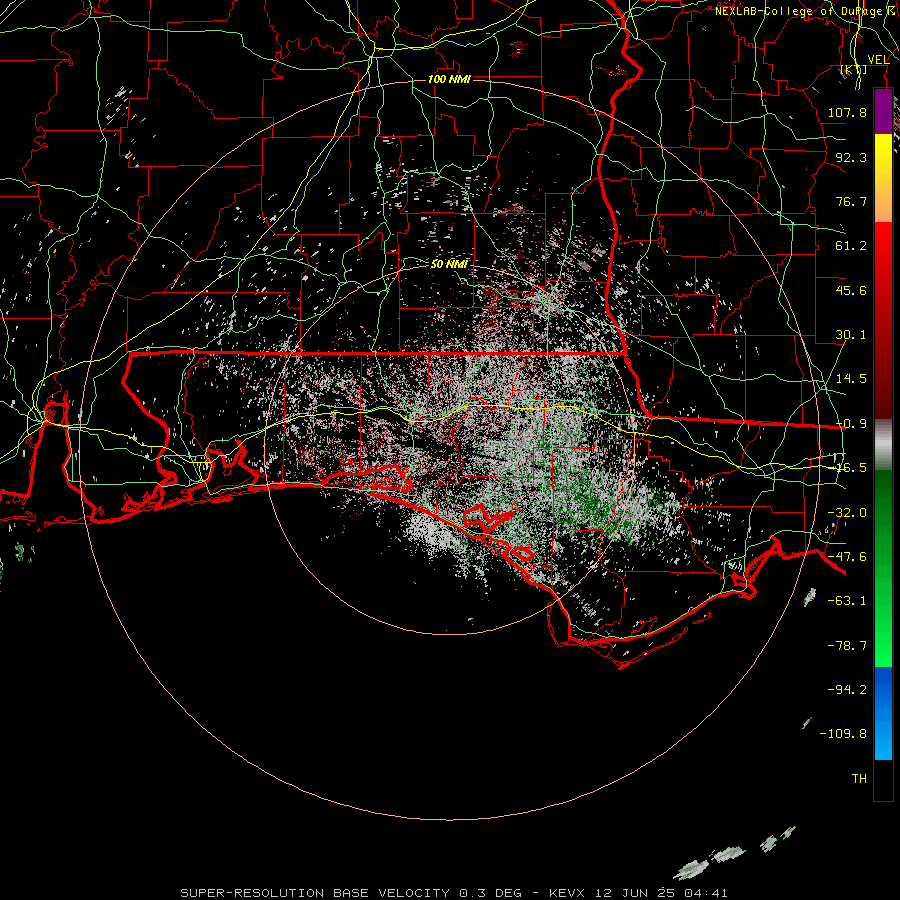Click the 76.7 velocity scale value
900x900 pixels.
(x=851, y=201)
